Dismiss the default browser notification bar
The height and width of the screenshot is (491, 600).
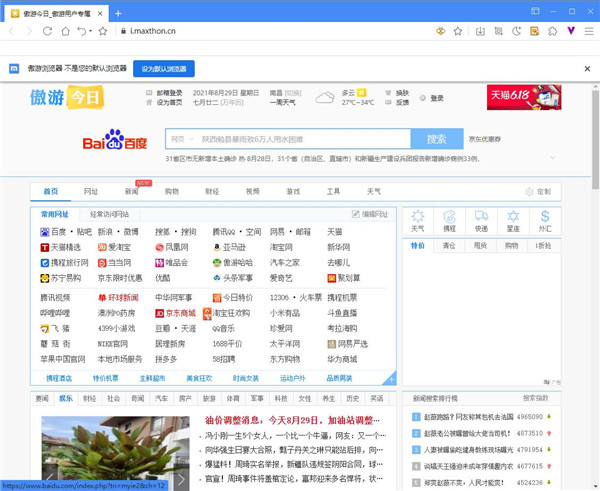(x=587, y=69)
